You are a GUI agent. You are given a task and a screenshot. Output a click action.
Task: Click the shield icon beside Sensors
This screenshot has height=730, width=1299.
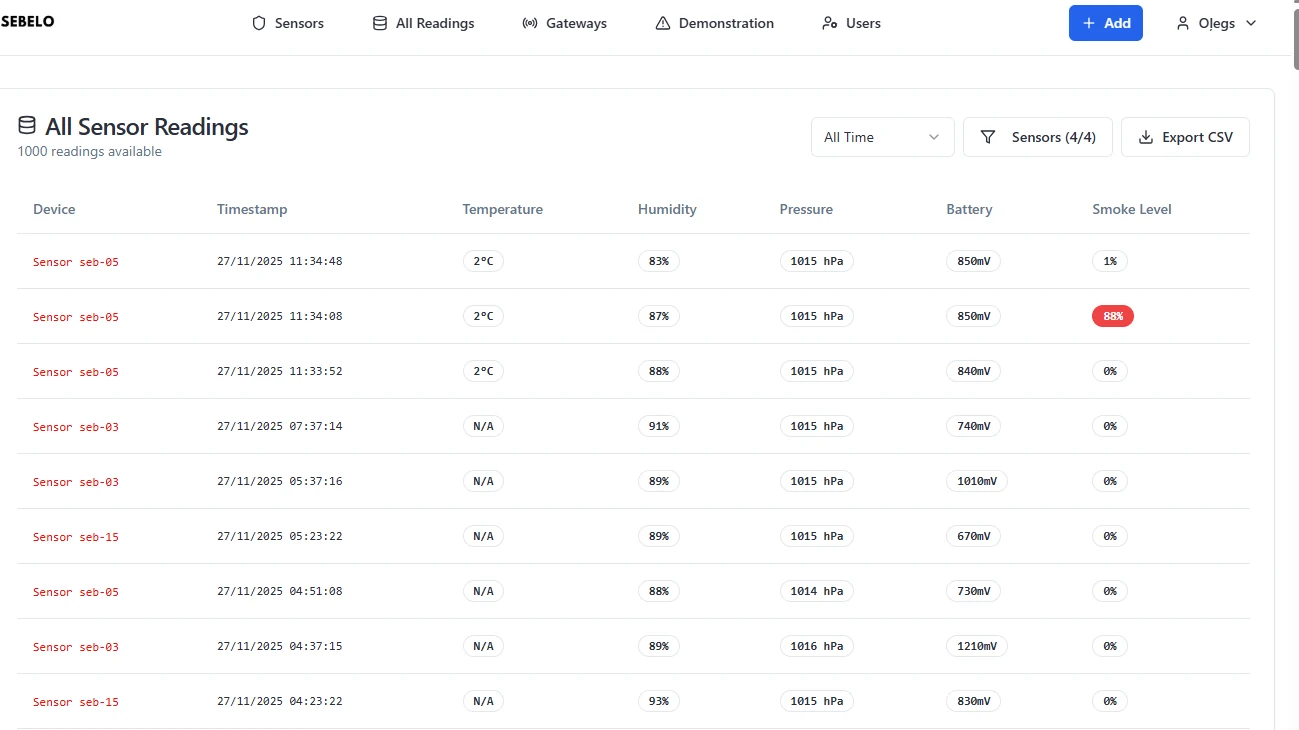pos(259,23)
